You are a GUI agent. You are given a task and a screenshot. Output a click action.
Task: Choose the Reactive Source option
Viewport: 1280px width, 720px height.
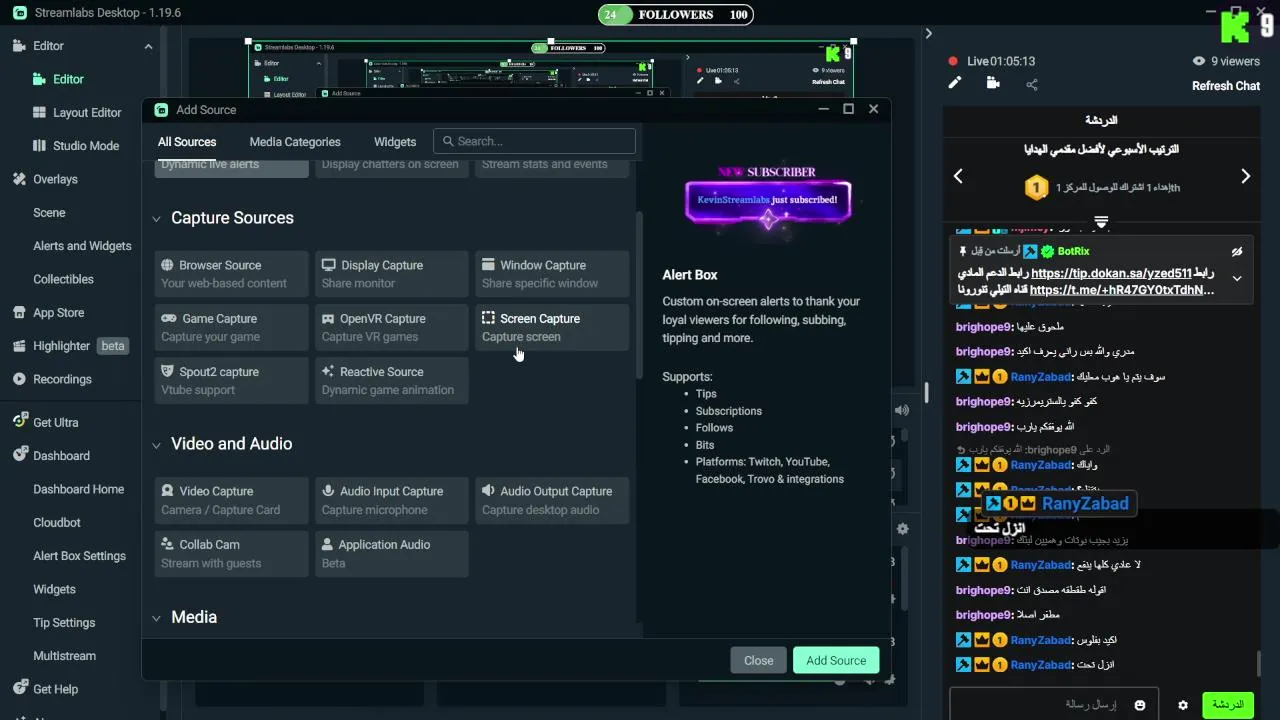click(x=392, y=380)
